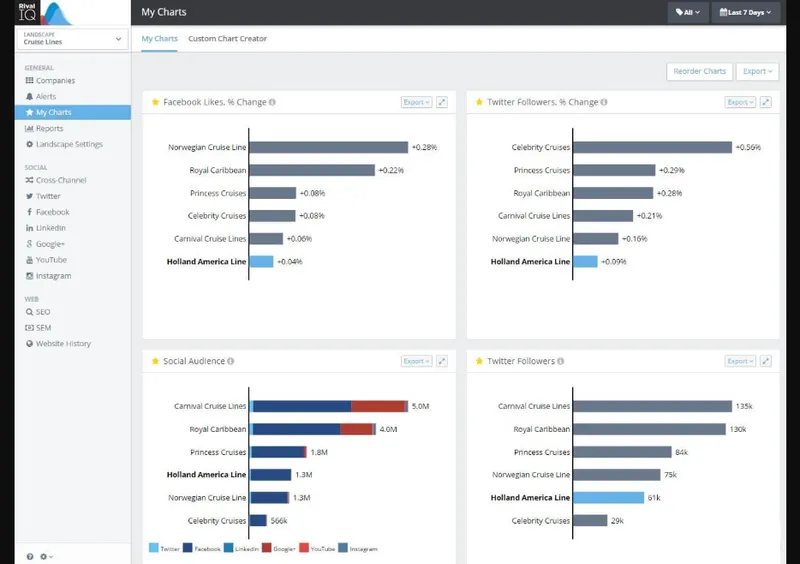Toggle star on the bottom Twitter Followers chart
800x564 pixels.
tap(479, 361)
